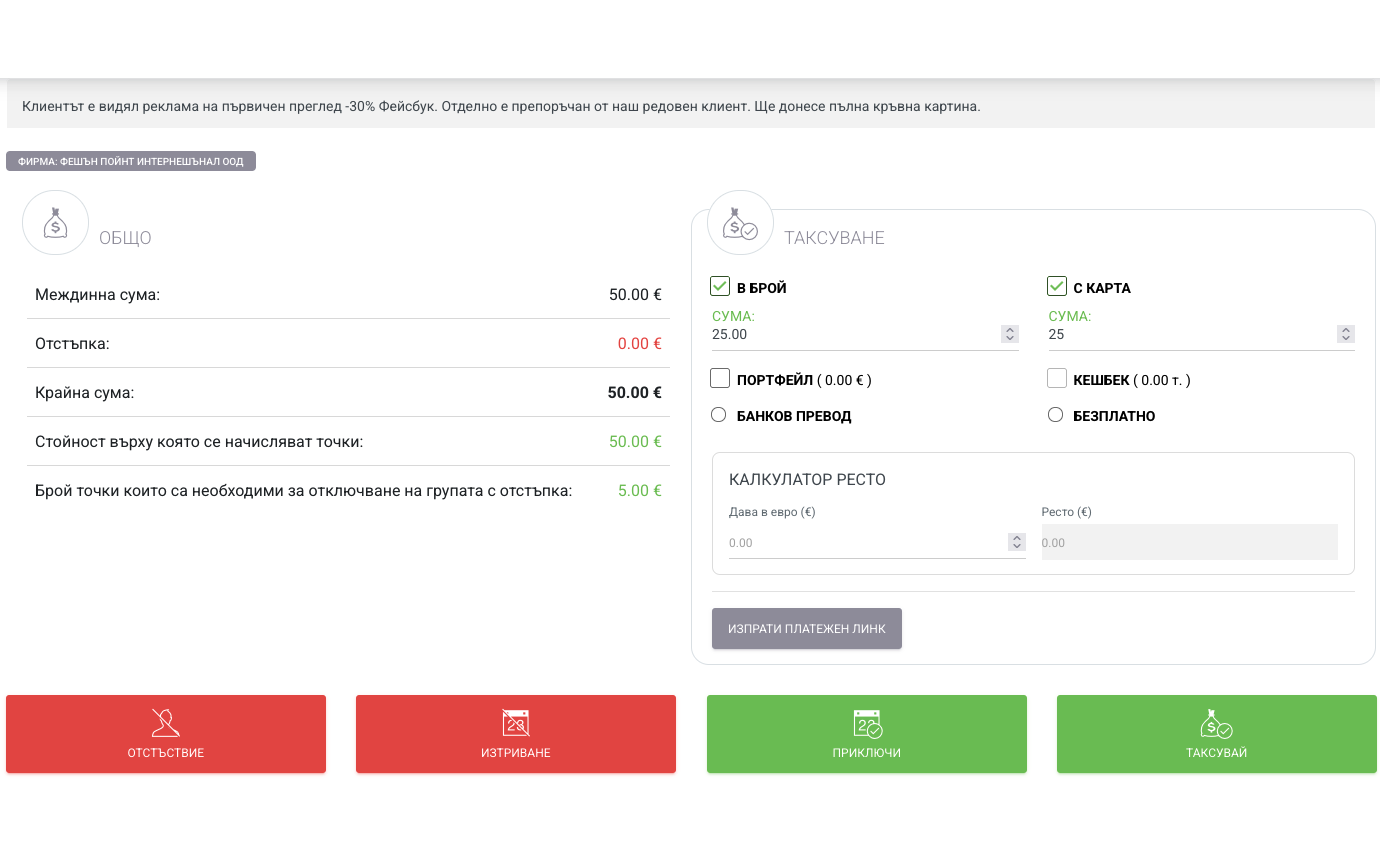Click the Дава в евро stepper arrows
The height and width of the screenshot is (862, 1380).
click(1017, 542)
